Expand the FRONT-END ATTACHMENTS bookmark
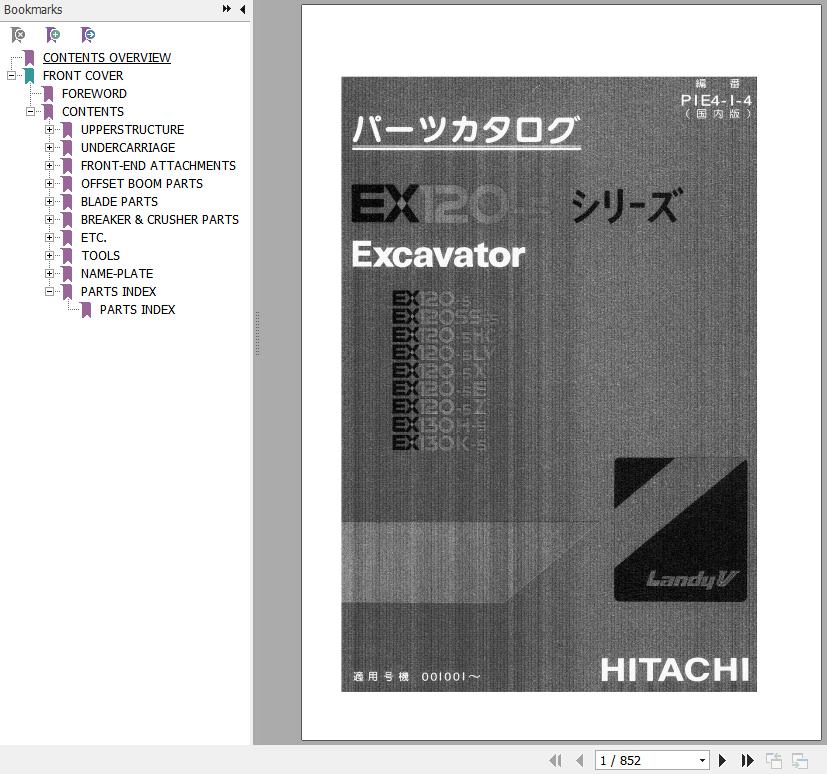Viewport: 827px width, 774px height. (49, 165)
